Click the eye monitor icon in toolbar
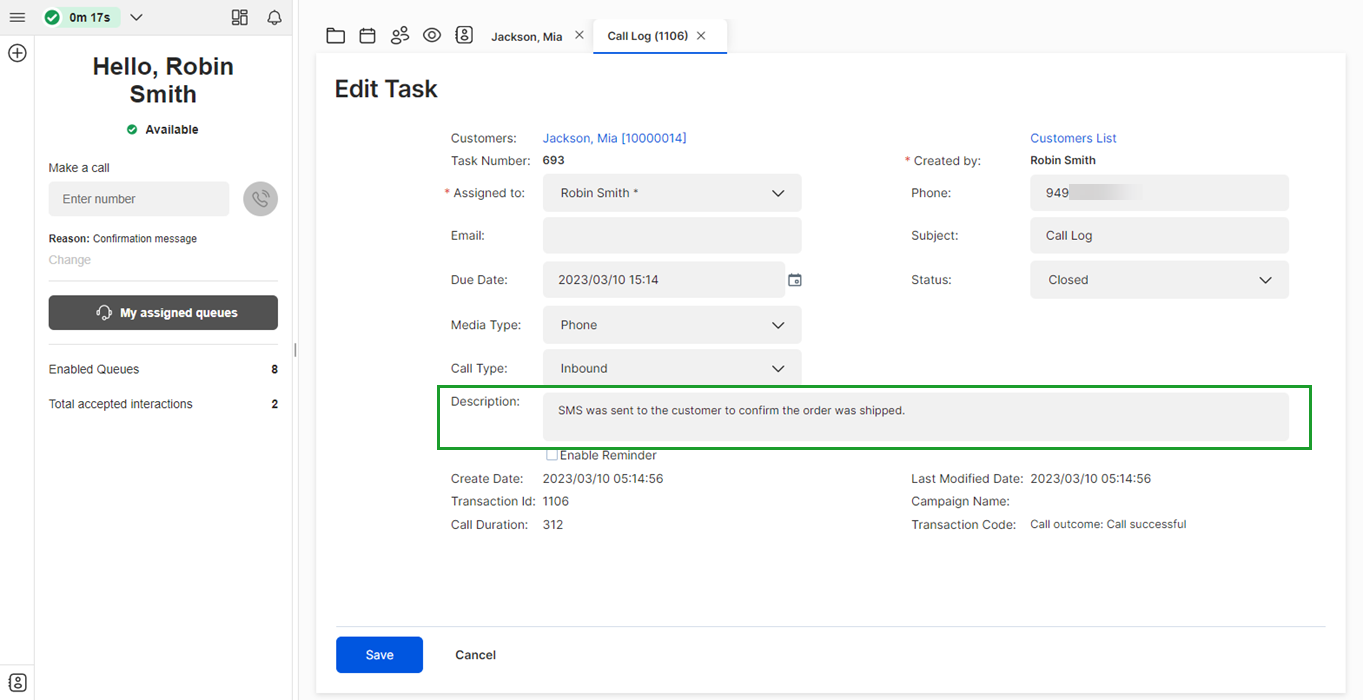Image resolution: width=1363 pixels, height=700 pixels. tap(432, 35)
